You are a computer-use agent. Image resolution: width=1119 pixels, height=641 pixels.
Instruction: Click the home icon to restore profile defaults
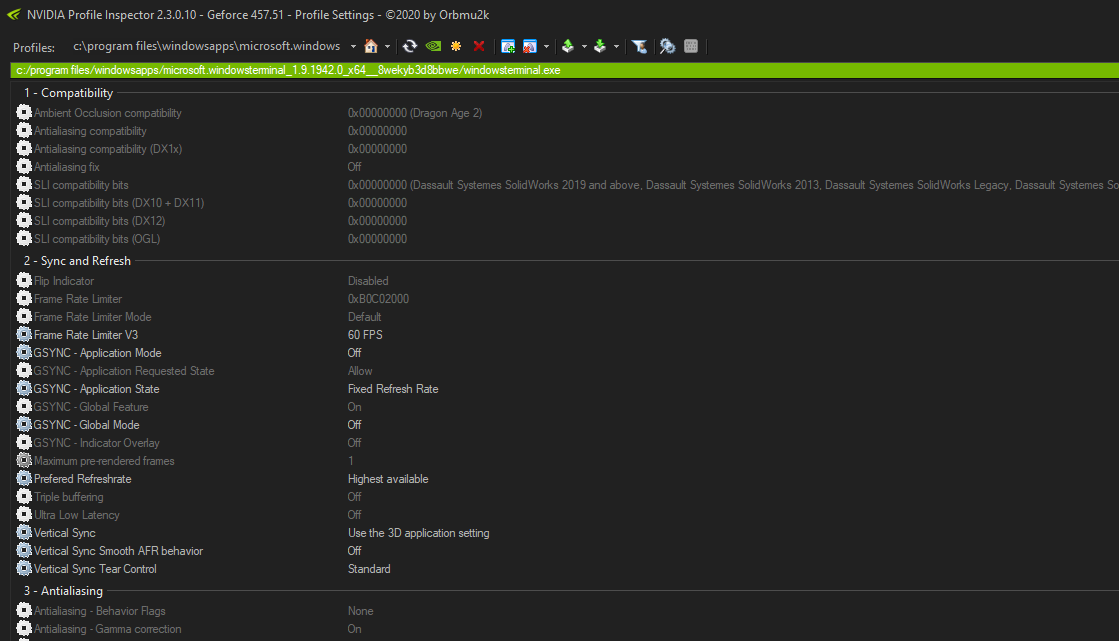coord(372,46)
